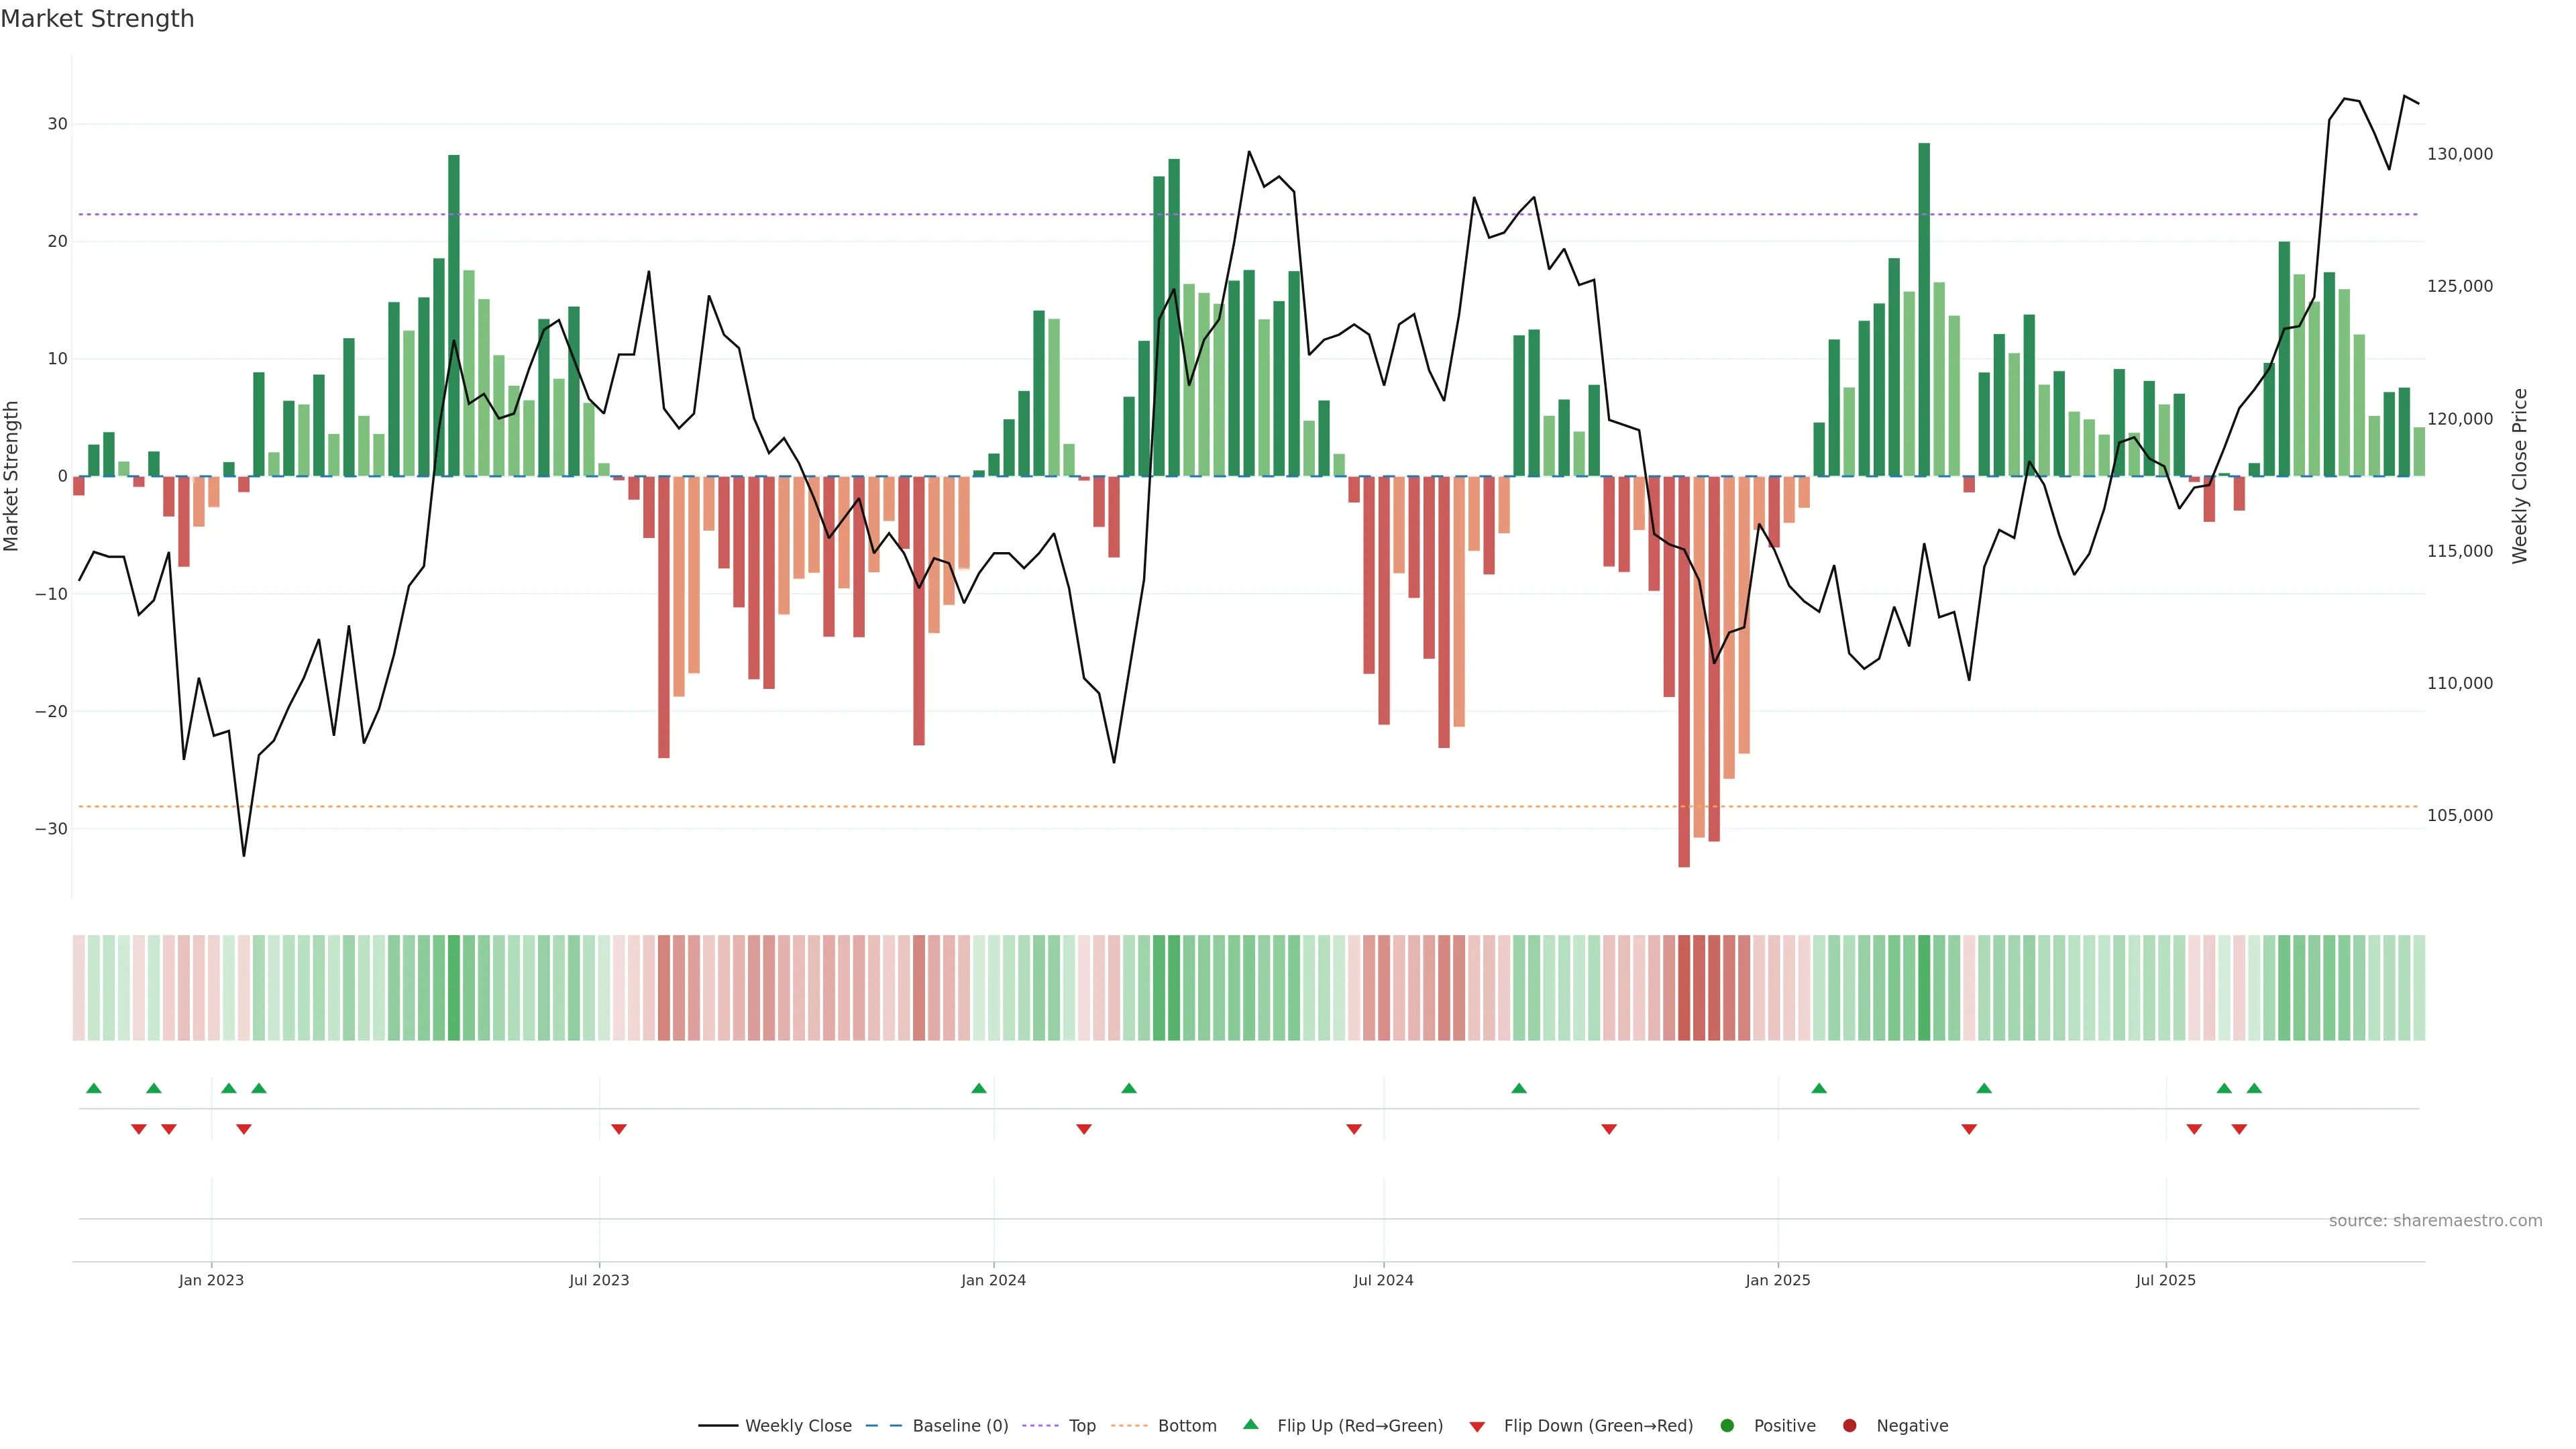Click the Flip Down marker just before Jul 2024
Viewport: 2576px width, 1449px height.
click(1354, 1129)
